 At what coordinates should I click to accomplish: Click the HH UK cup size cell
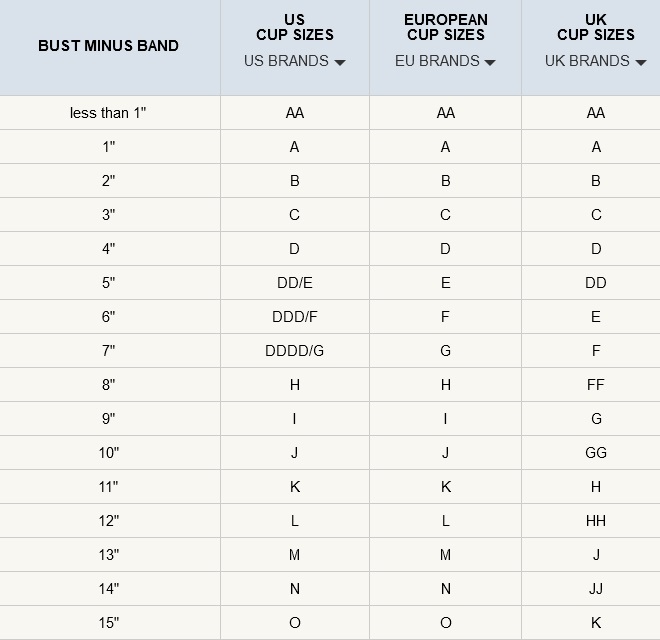596,521
